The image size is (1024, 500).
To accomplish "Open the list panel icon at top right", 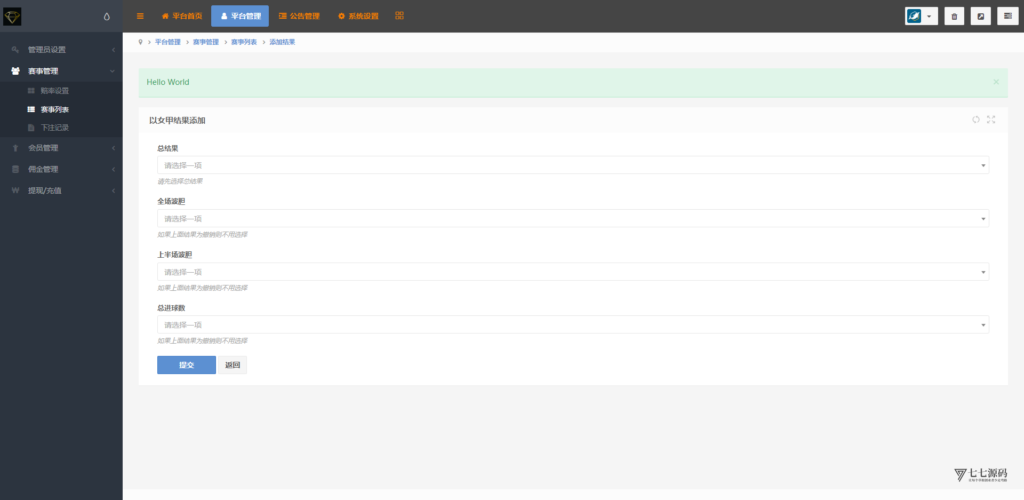I will tap(1008, 16).
